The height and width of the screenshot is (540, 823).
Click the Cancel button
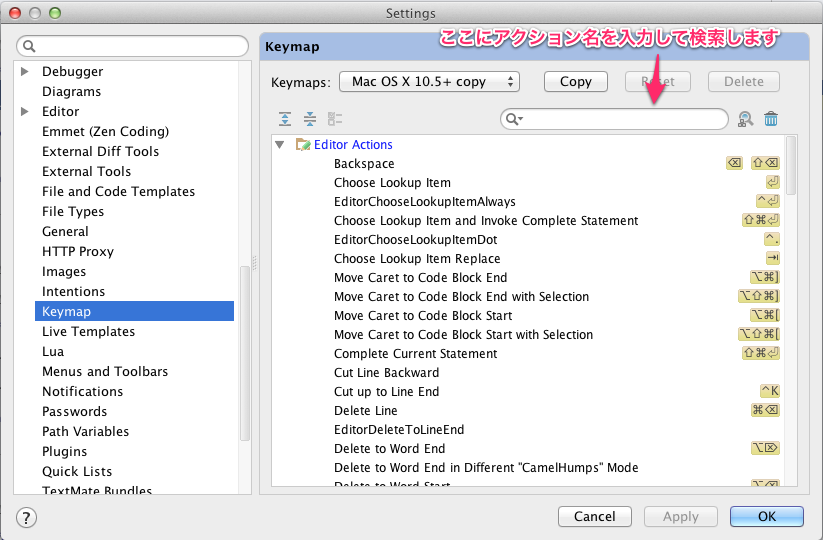594,517
